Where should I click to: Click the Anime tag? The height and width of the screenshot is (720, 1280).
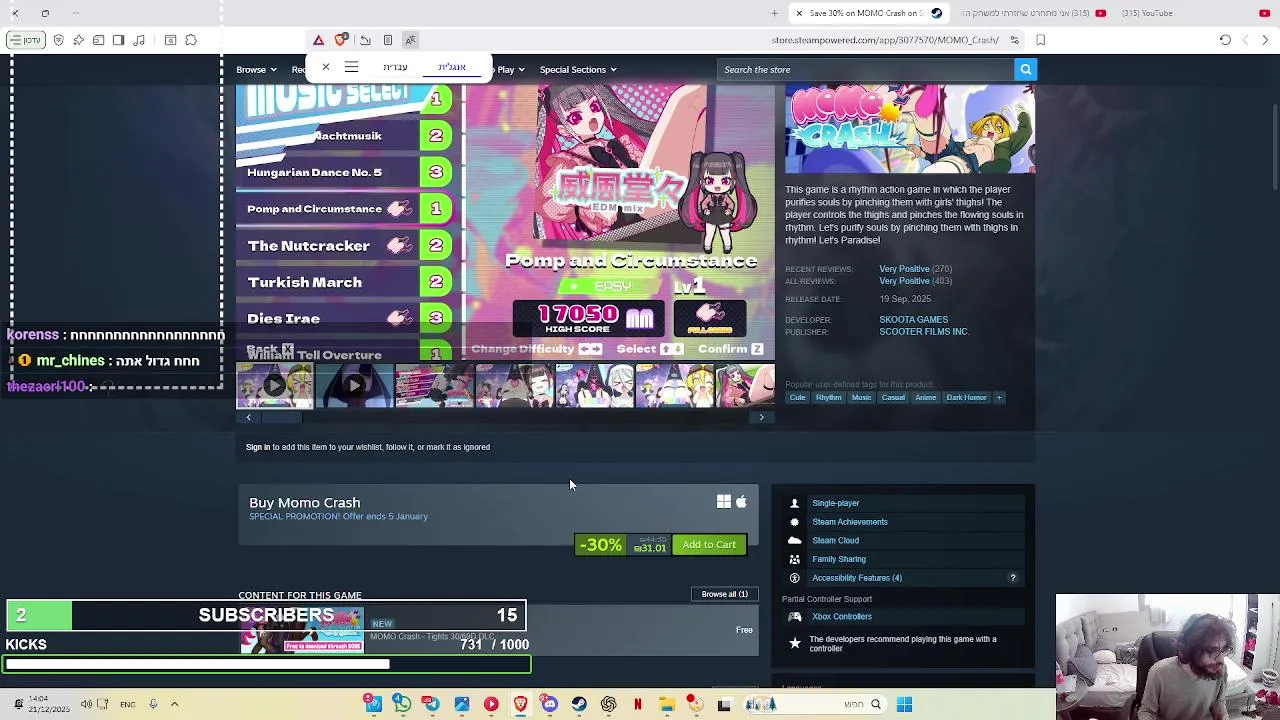(x=926, y=398)
